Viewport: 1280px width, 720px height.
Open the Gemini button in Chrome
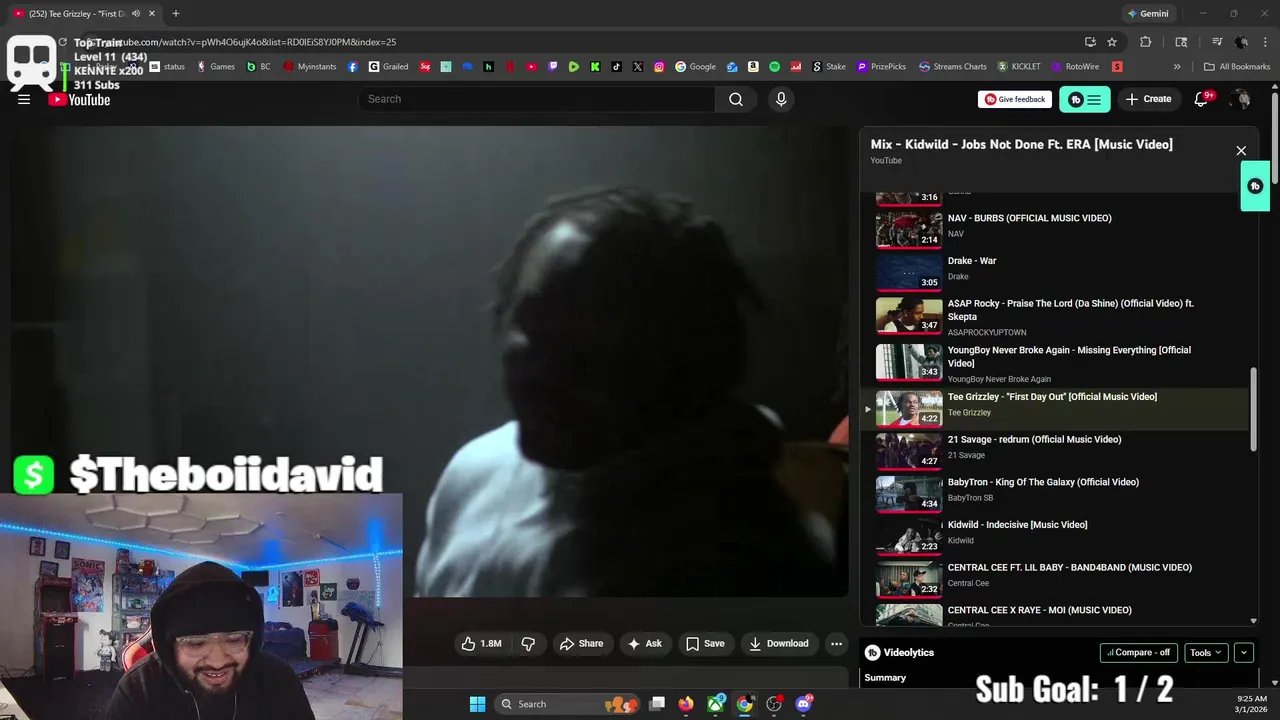1147,13
